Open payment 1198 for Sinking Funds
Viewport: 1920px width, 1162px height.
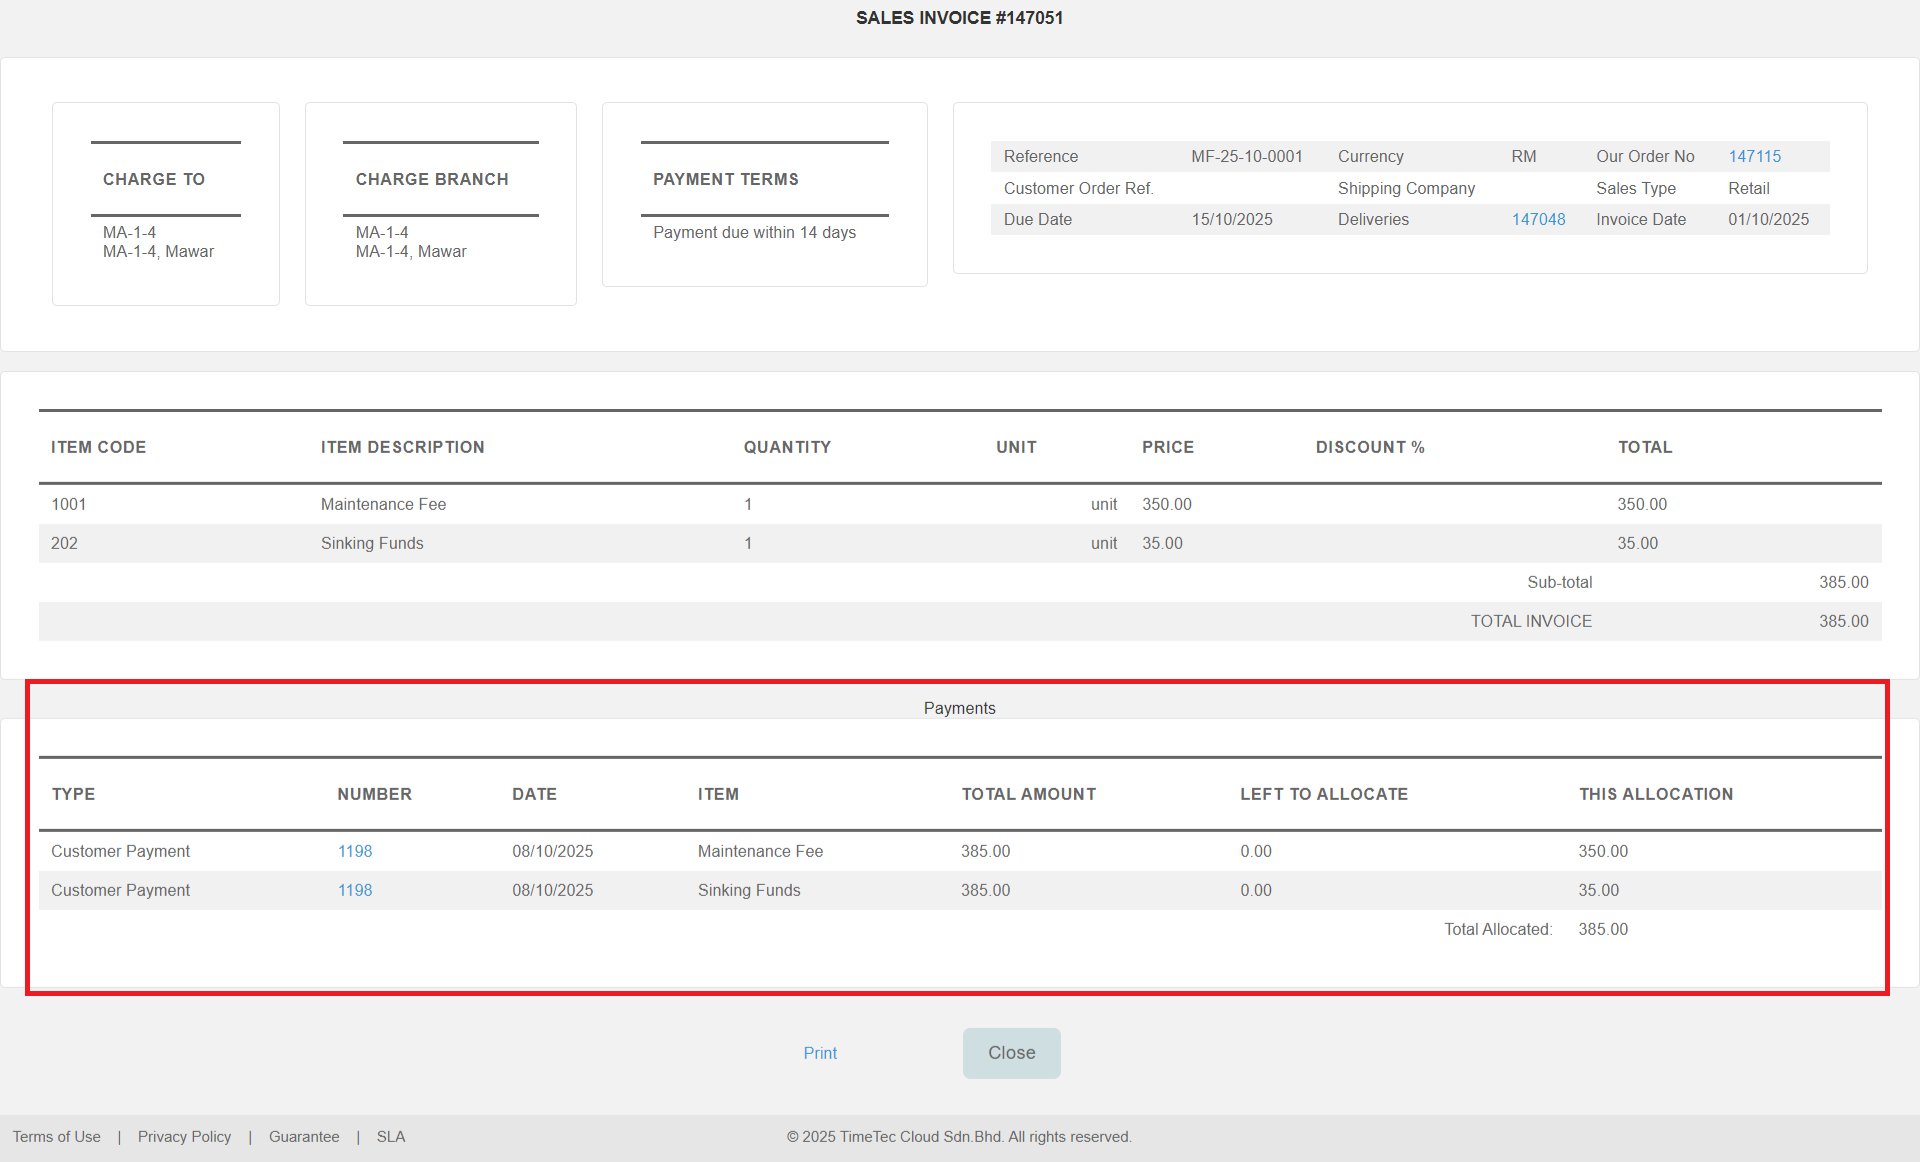tap(354, 890)
